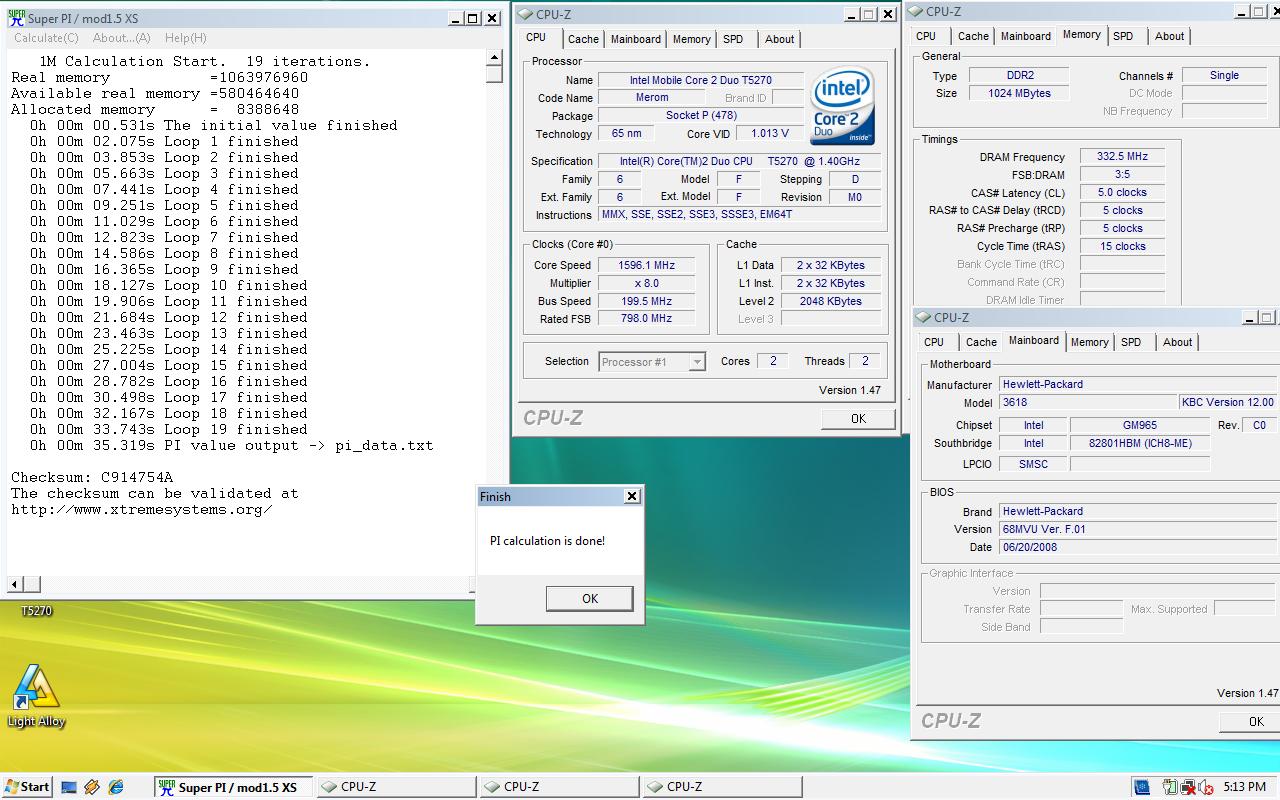Click the Checksum: C914754A line
The width and height of the screenshot is (1280, 800).
pyautogui.click(x=92, y=477)
